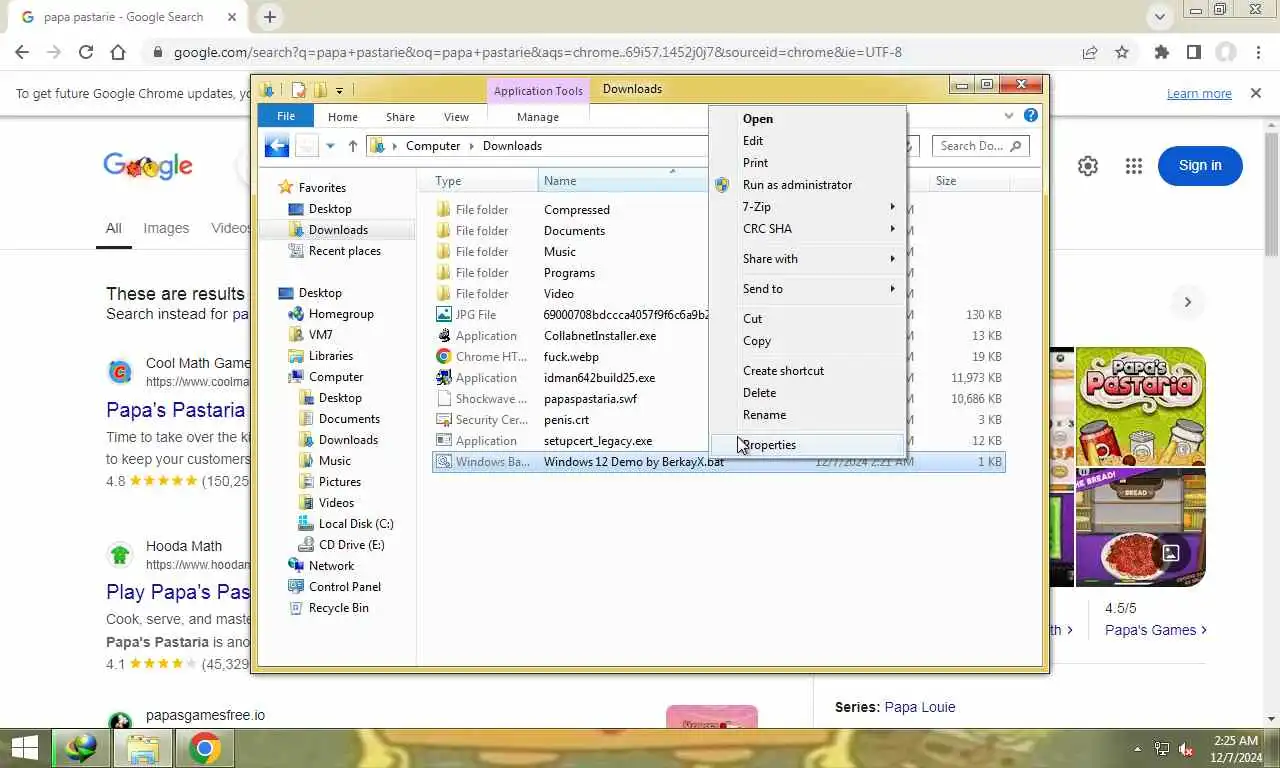Open Papa's Games link
Screen dimensions: 1280x768
1156,630
